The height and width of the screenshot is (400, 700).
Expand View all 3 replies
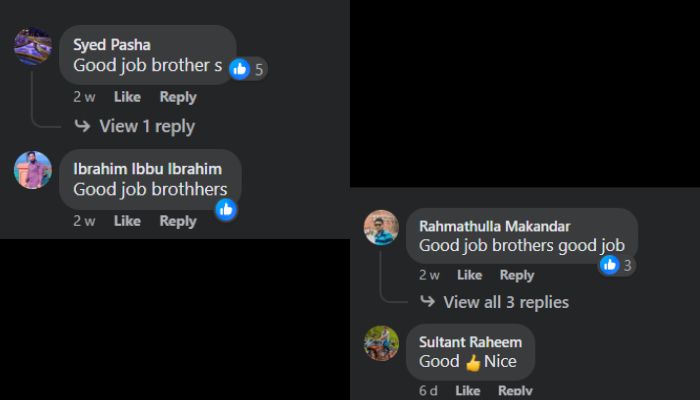506,302
